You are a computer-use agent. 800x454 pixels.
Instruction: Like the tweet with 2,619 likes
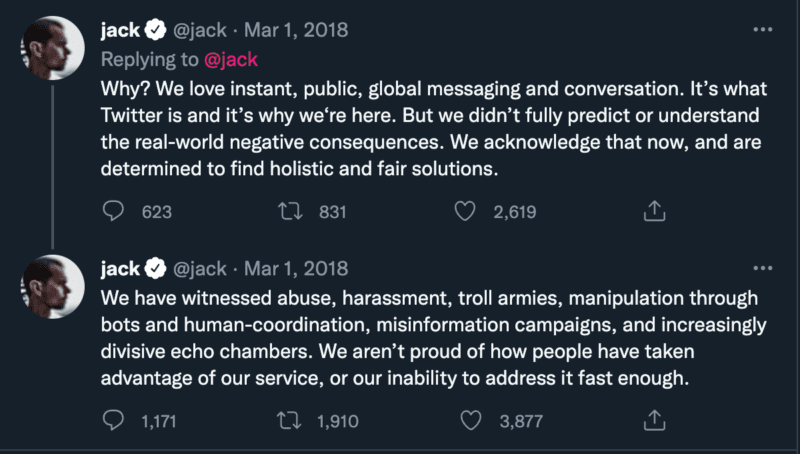point(464,211)
